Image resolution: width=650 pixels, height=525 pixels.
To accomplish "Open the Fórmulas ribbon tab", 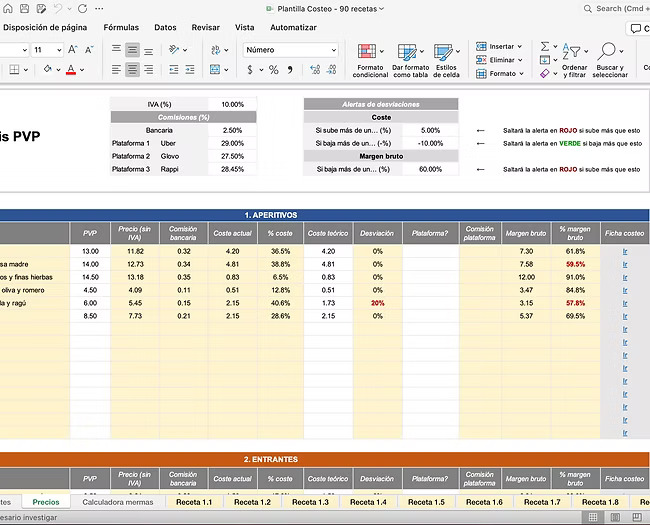I will coord(121,27).
